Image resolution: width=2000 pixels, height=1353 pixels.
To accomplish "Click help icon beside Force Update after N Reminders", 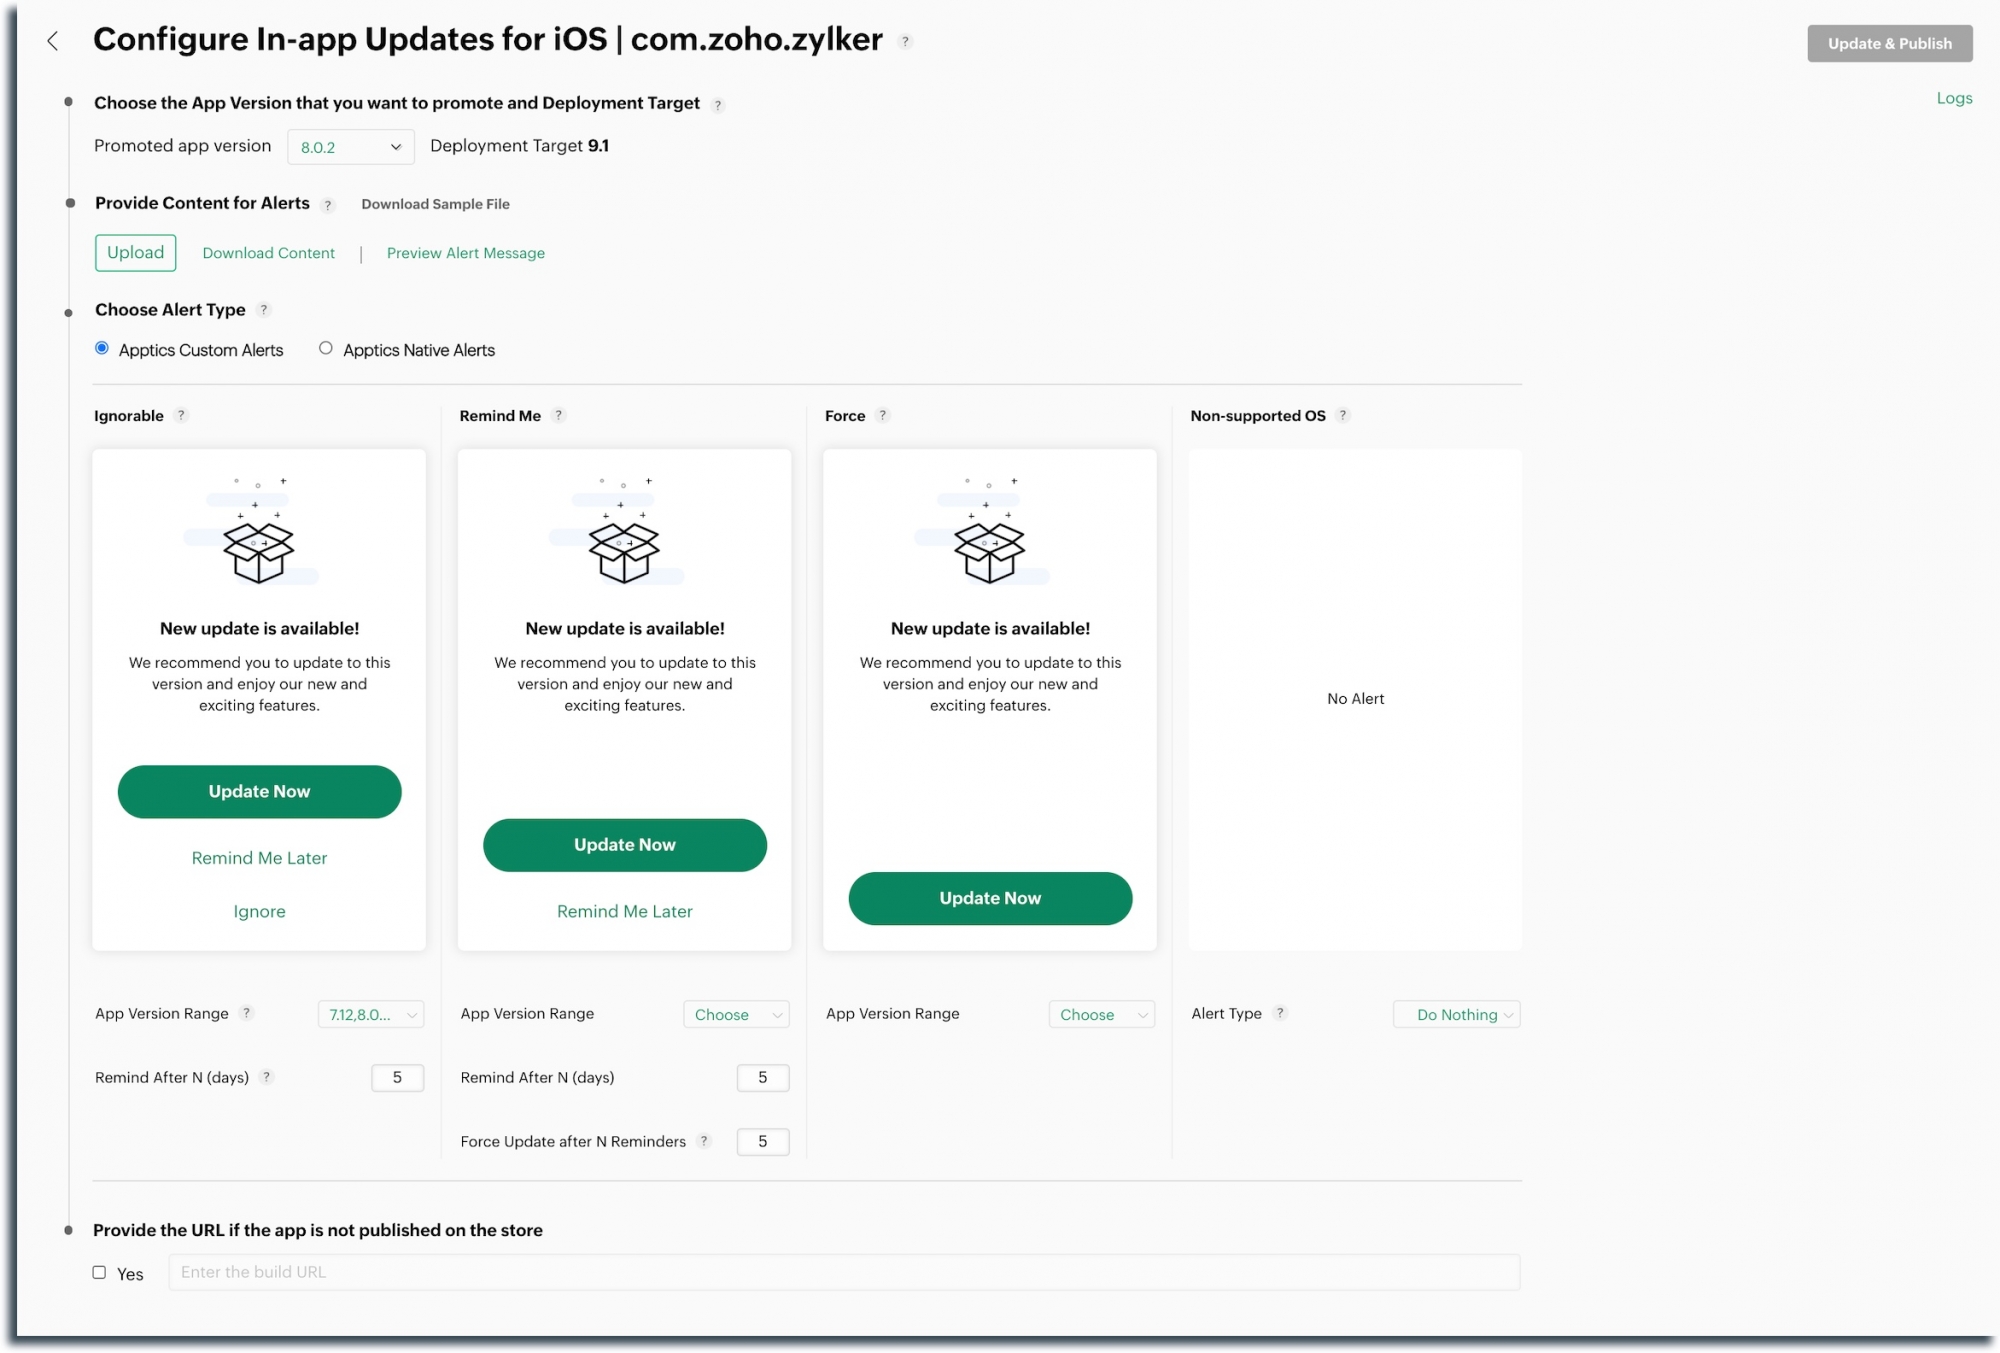I will [x=704, y=1141].
